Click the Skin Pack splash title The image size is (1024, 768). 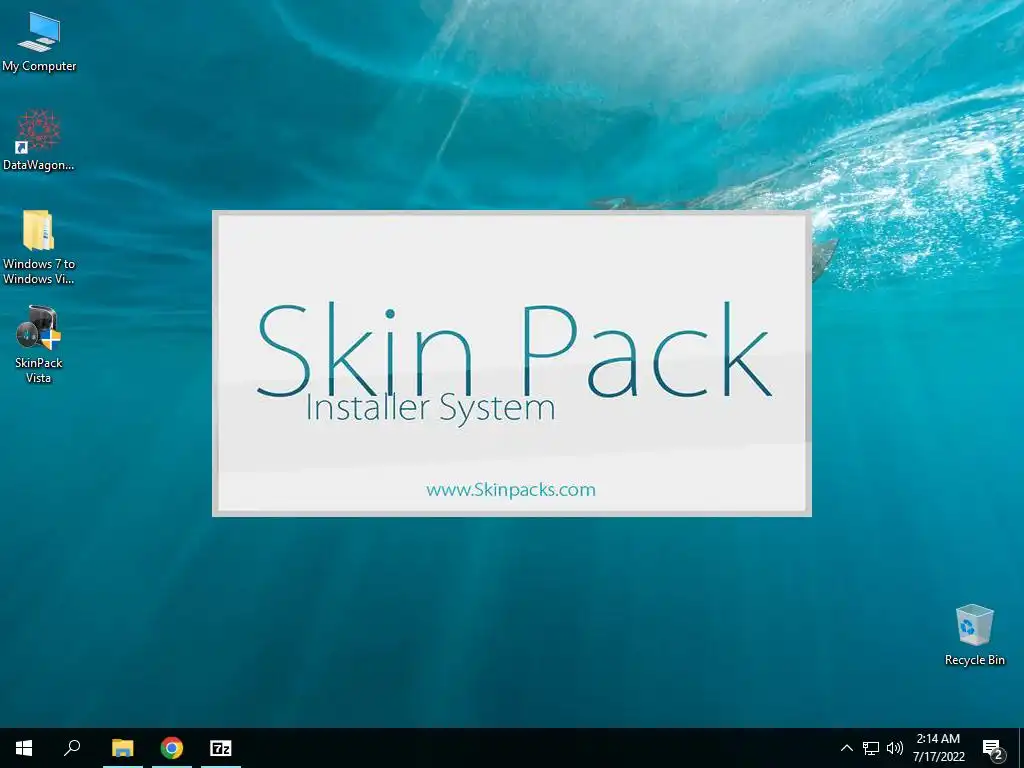(514, 351)
